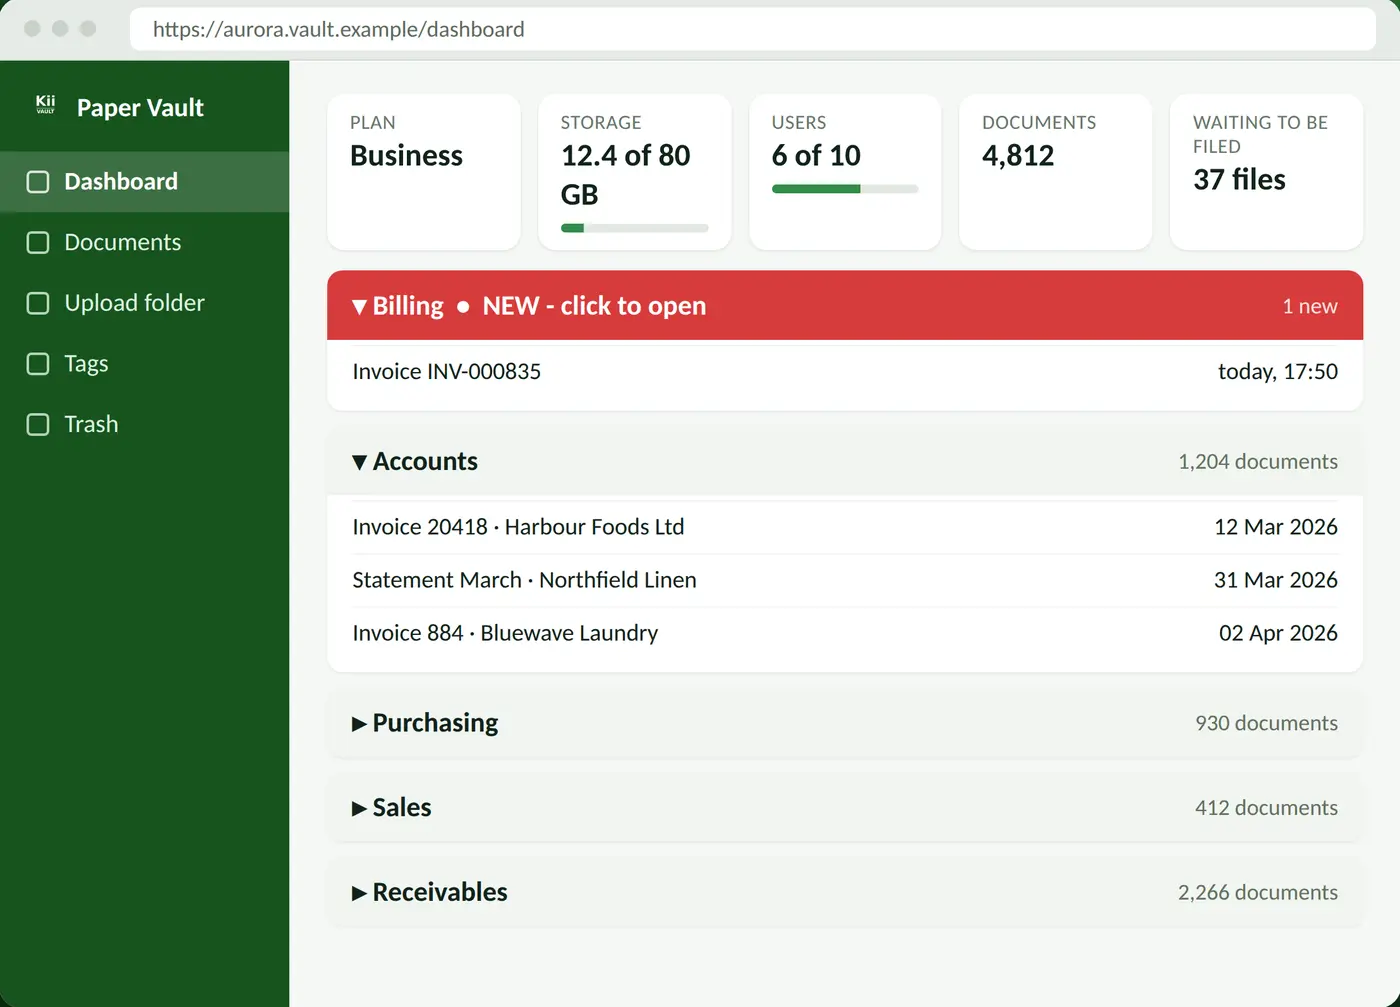Click the '12 Mar 2026' date
Viewport: 1400px width, 1007px height.
click(1276, 527)
